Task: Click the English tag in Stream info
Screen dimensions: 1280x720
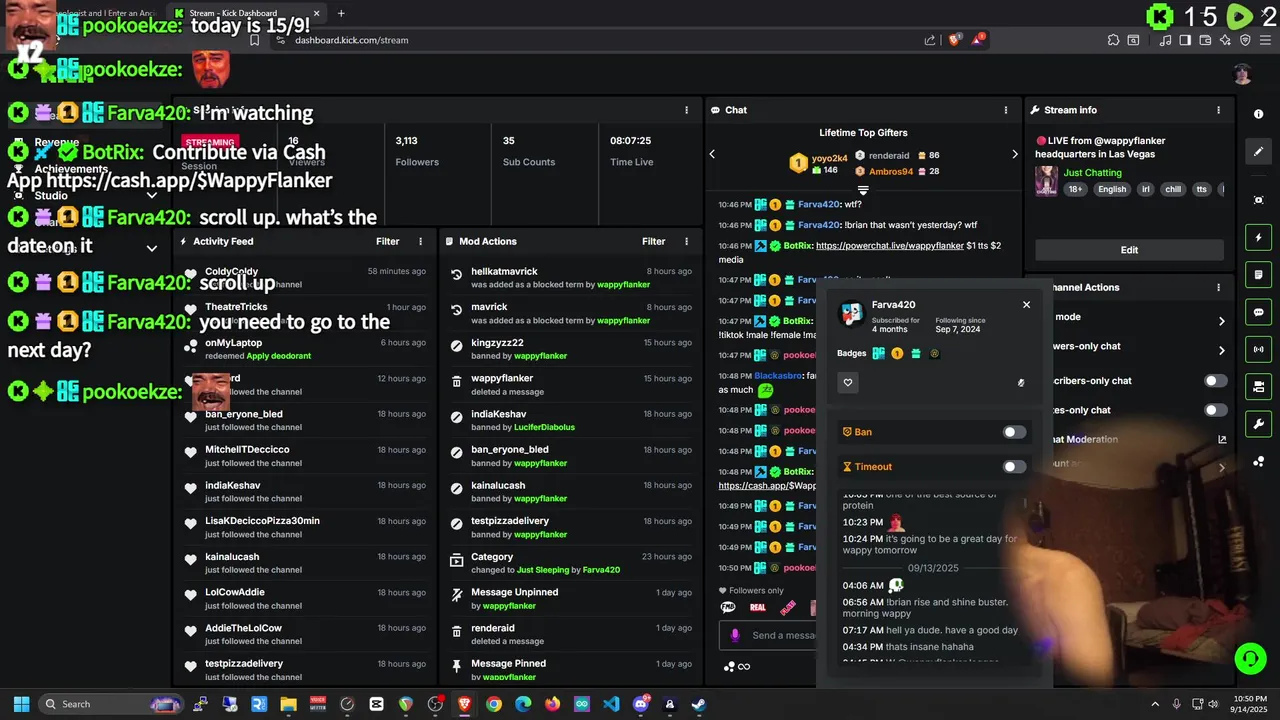Action: pyautogui.click(x=1112, y=189)
